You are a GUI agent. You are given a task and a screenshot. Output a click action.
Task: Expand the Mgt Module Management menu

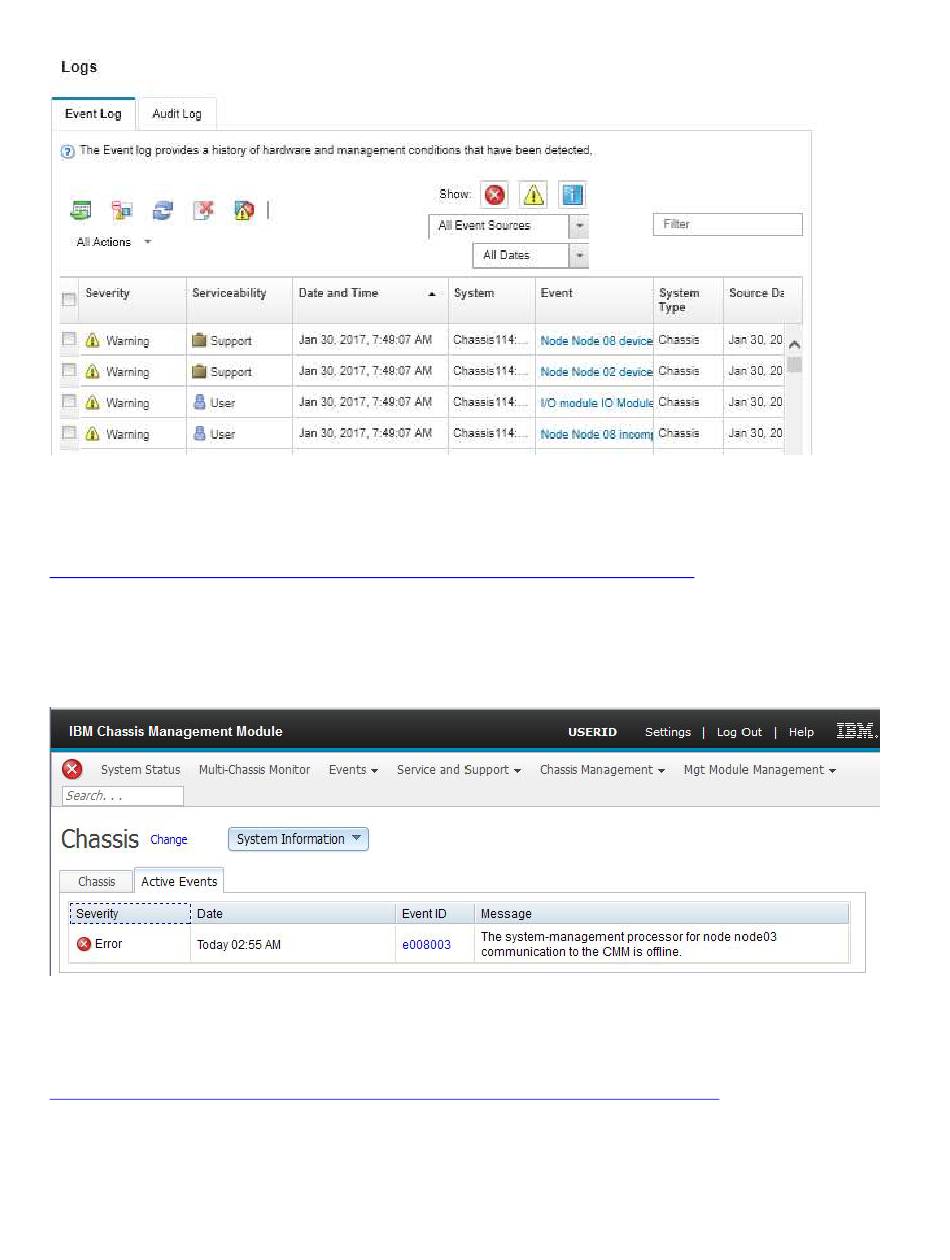click(760, 770)
